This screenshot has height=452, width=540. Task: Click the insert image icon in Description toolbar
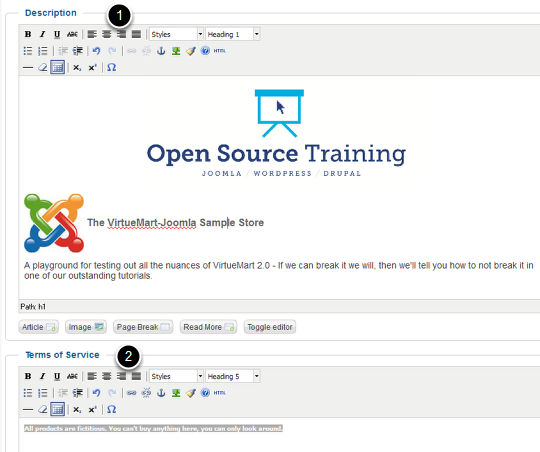click(176, 51)
